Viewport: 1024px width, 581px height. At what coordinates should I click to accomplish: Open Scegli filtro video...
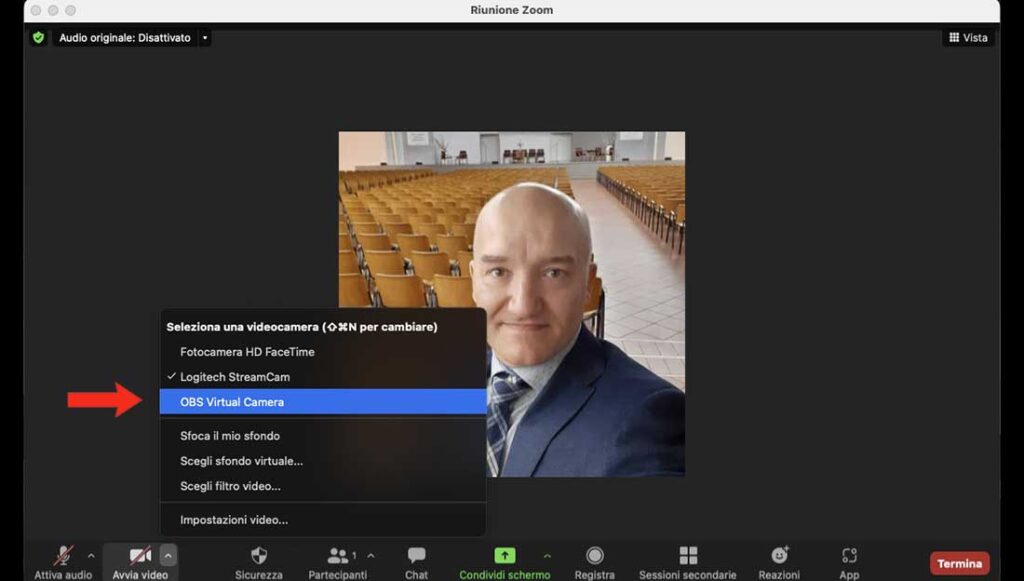(323, 486)
